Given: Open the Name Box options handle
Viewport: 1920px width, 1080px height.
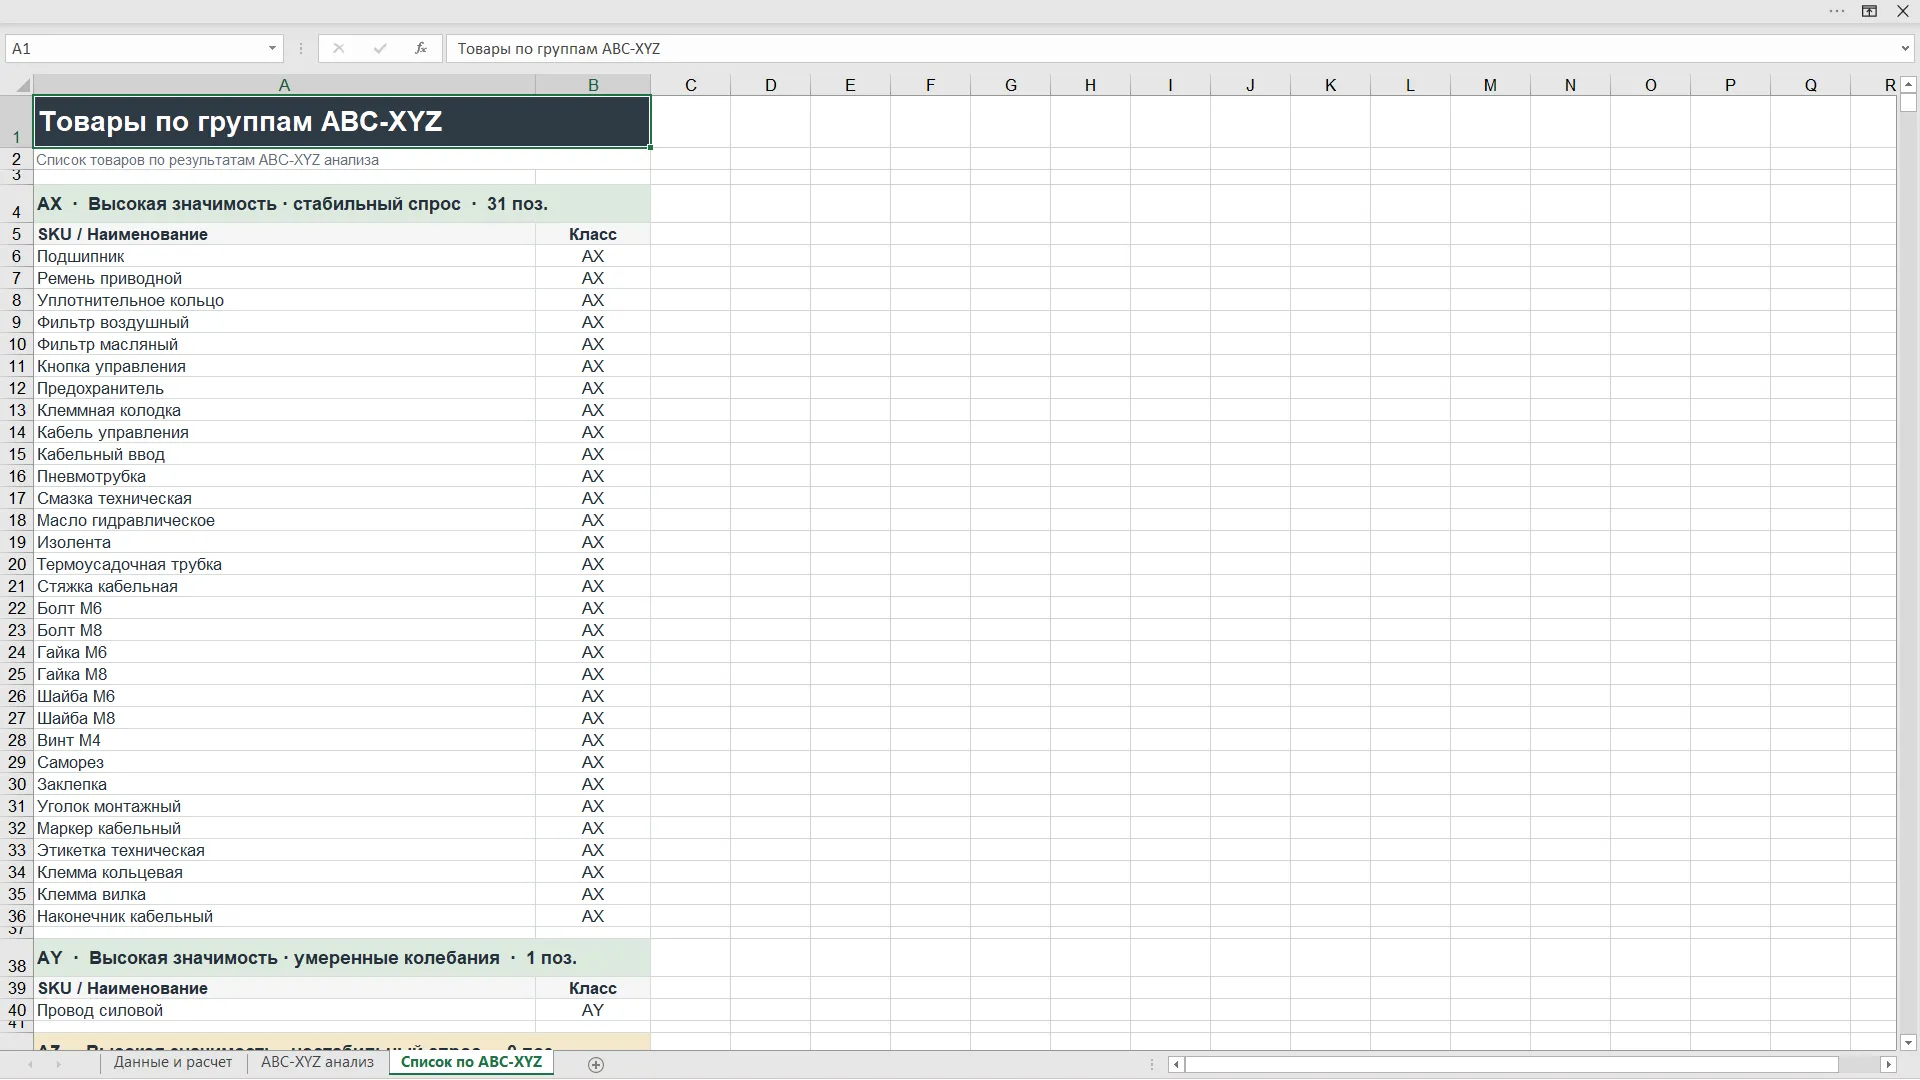Looking at the screenshot, I should 300,48.
